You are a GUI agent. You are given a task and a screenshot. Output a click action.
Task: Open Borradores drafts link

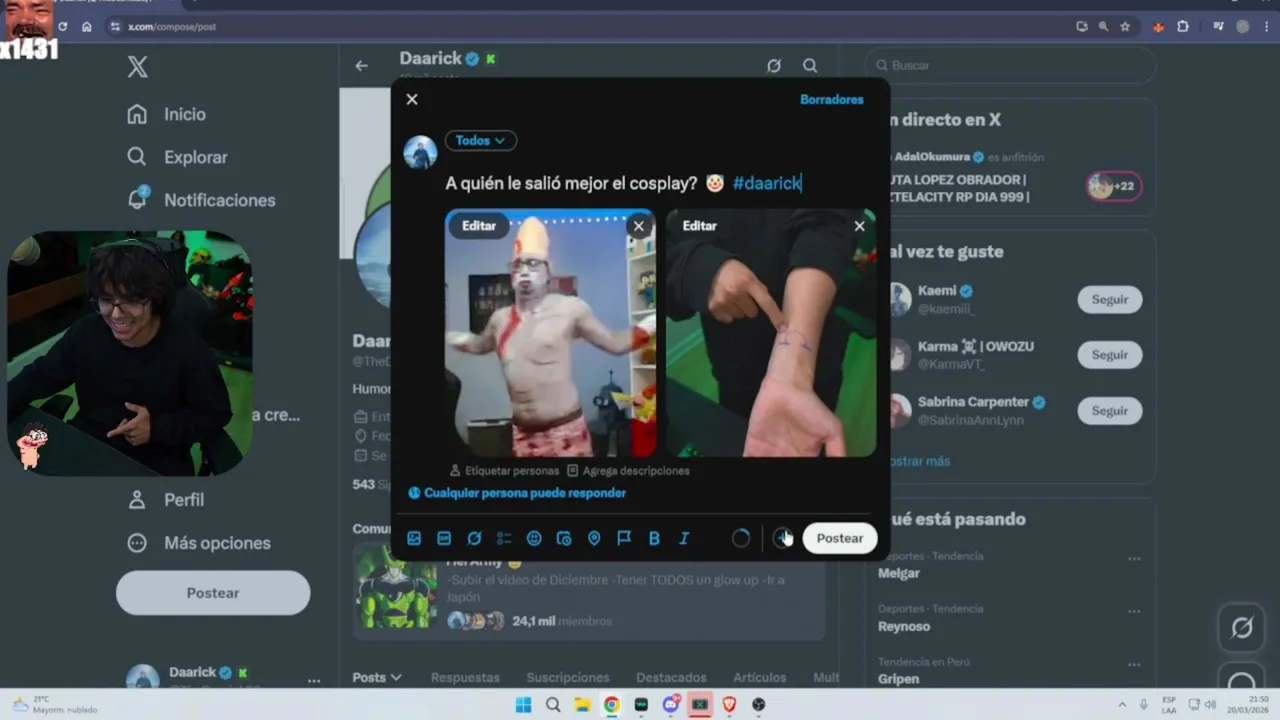[x=831, y=99]
